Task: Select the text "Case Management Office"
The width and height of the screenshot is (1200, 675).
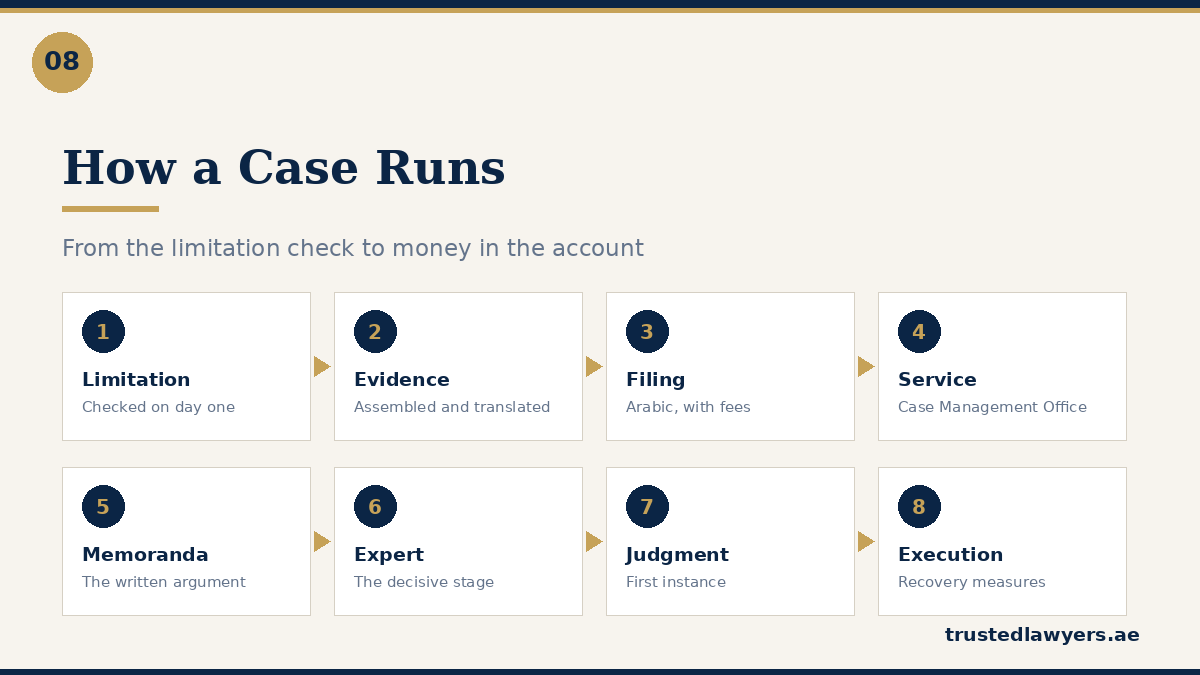Action: (992, 407)
